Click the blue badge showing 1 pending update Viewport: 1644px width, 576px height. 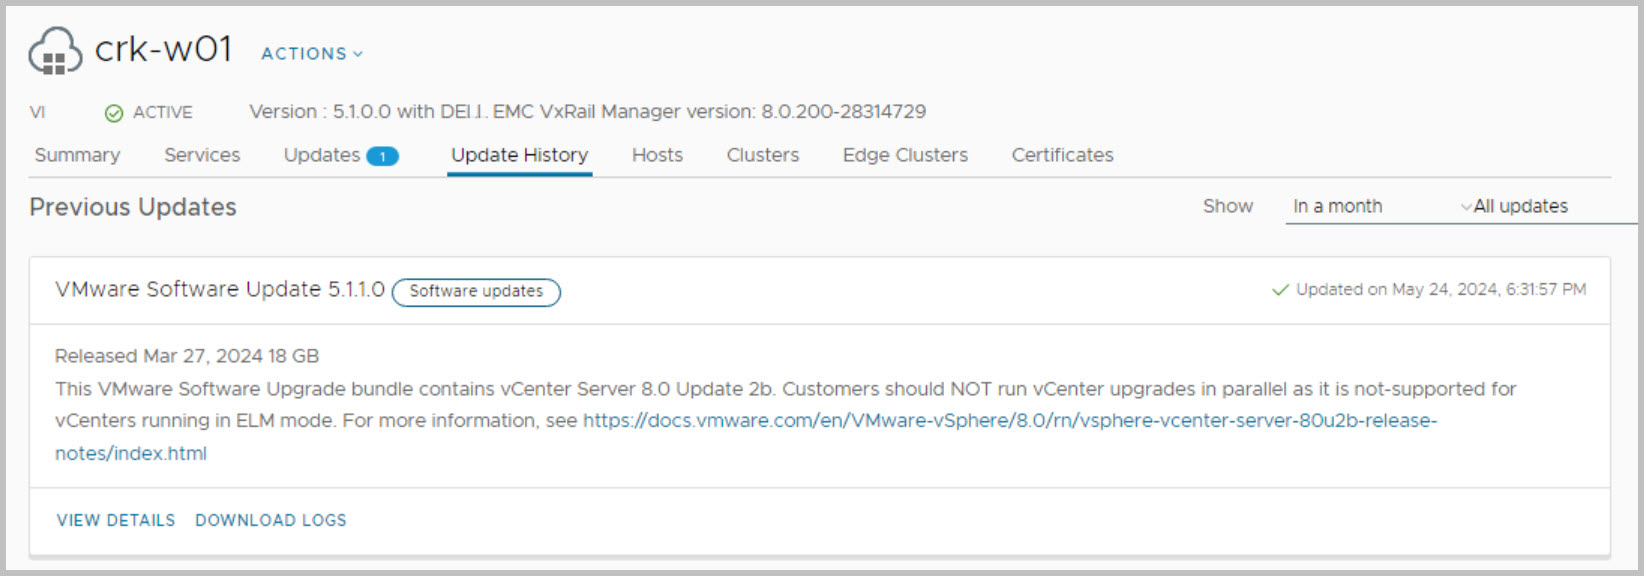(382, 156)
